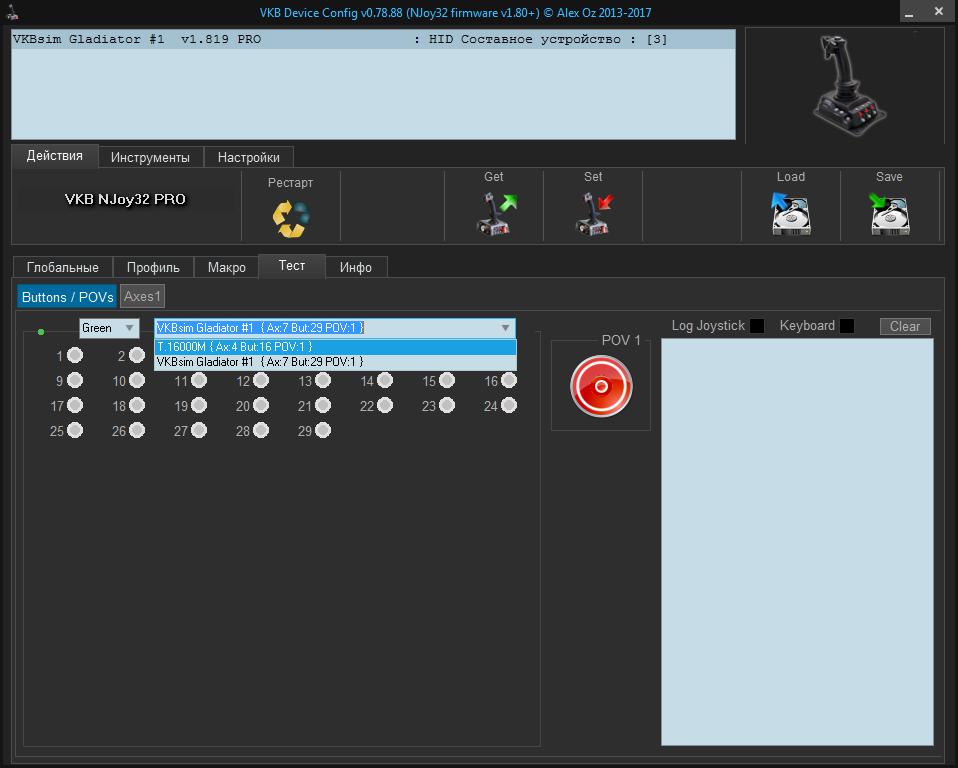Click button indicator number 21
Screen dimensions: 958x768
coord(323,405)
